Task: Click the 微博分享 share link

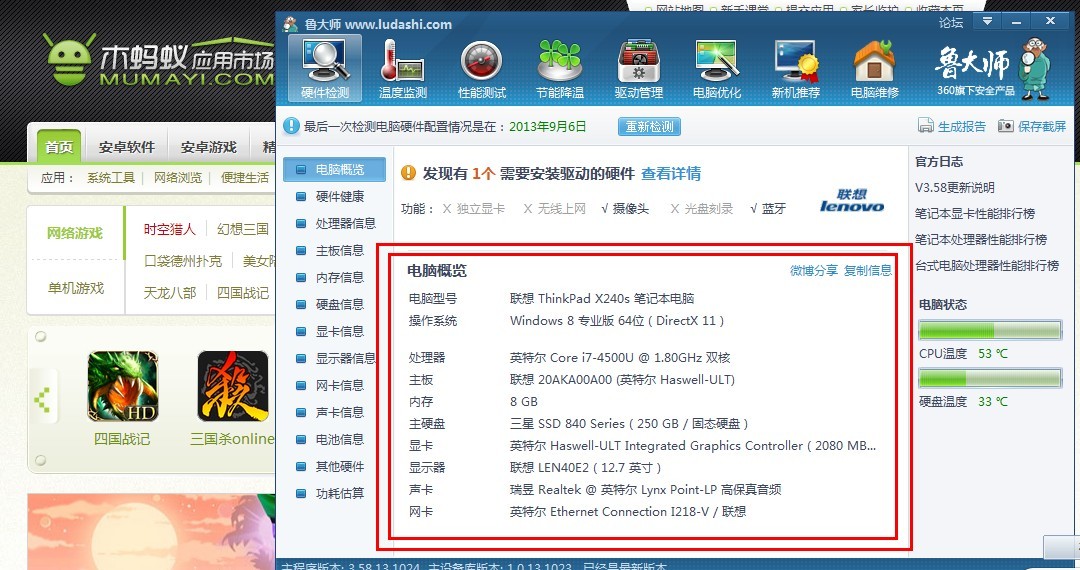Action: point(813,271)
